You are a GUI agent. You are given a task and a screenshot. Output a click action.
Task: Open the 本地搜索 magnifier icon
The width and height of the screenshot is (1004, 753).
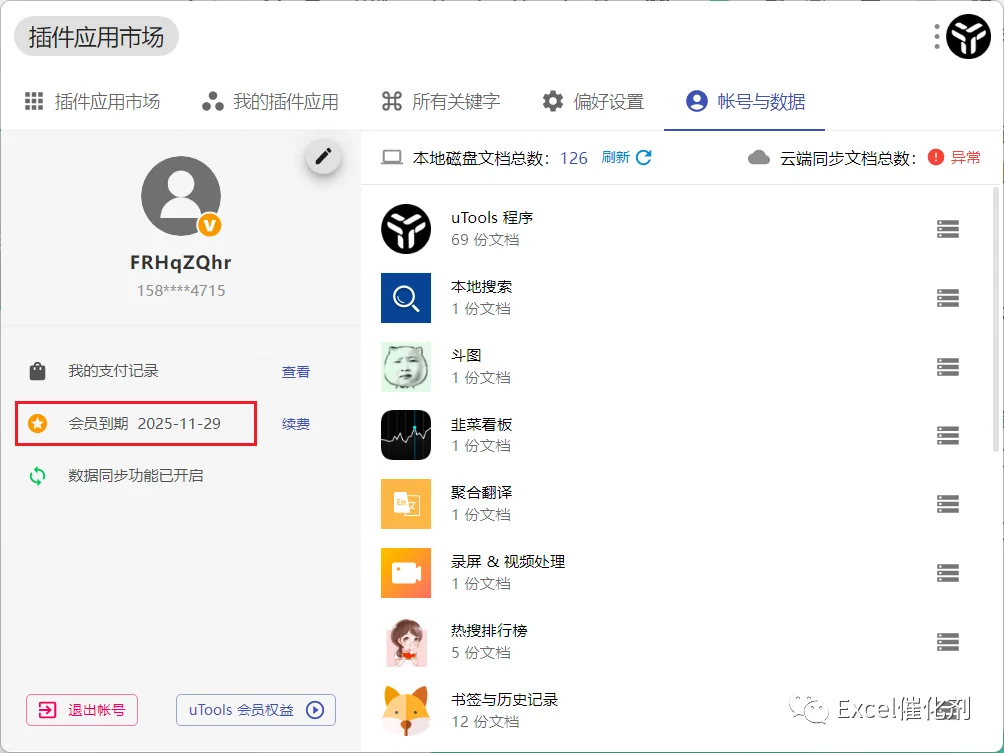406,298
